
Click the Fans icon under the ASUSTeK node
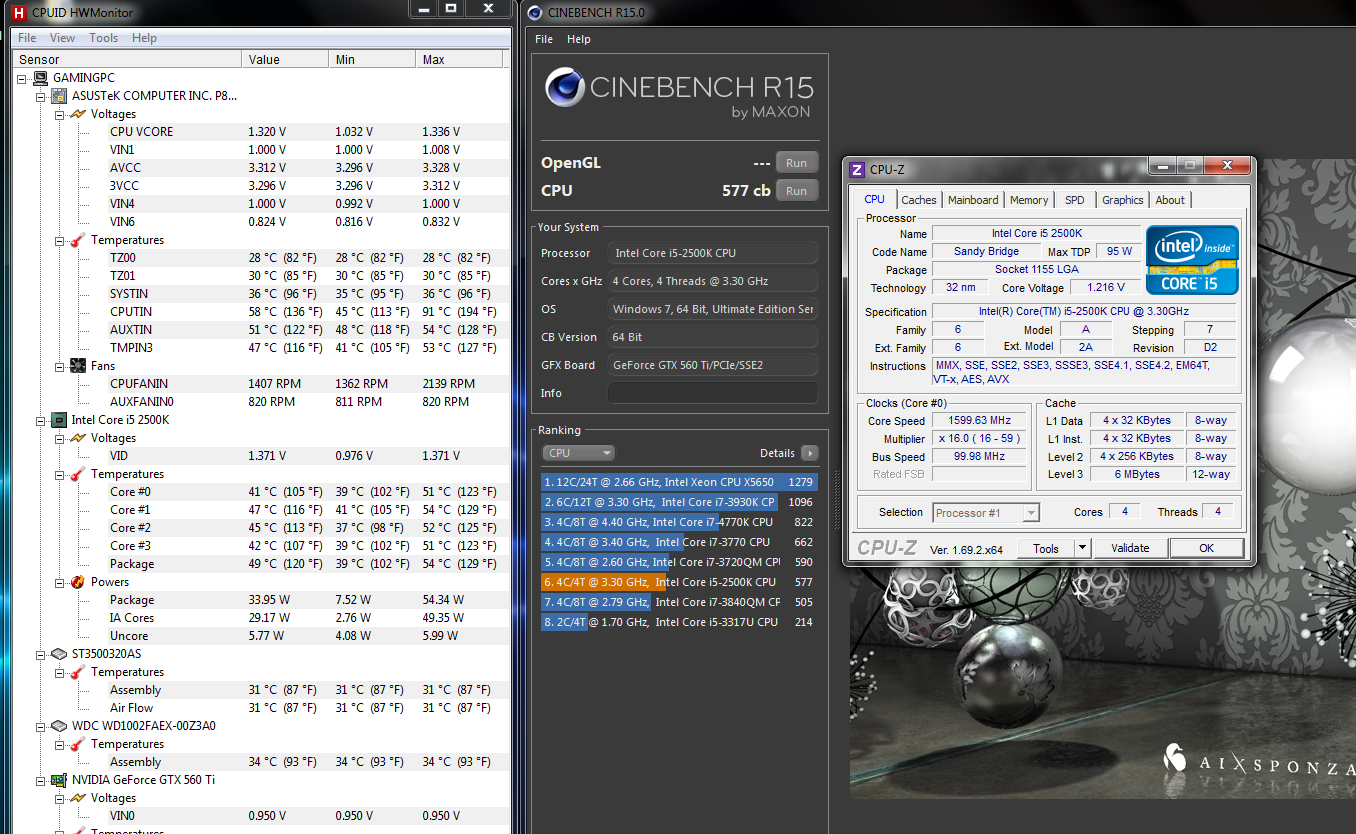78,366
